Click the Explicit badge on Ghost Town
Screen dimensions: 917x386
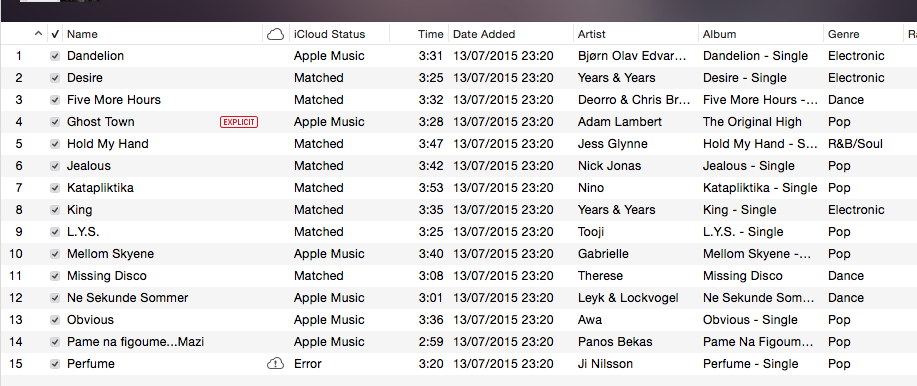[239, 122]
